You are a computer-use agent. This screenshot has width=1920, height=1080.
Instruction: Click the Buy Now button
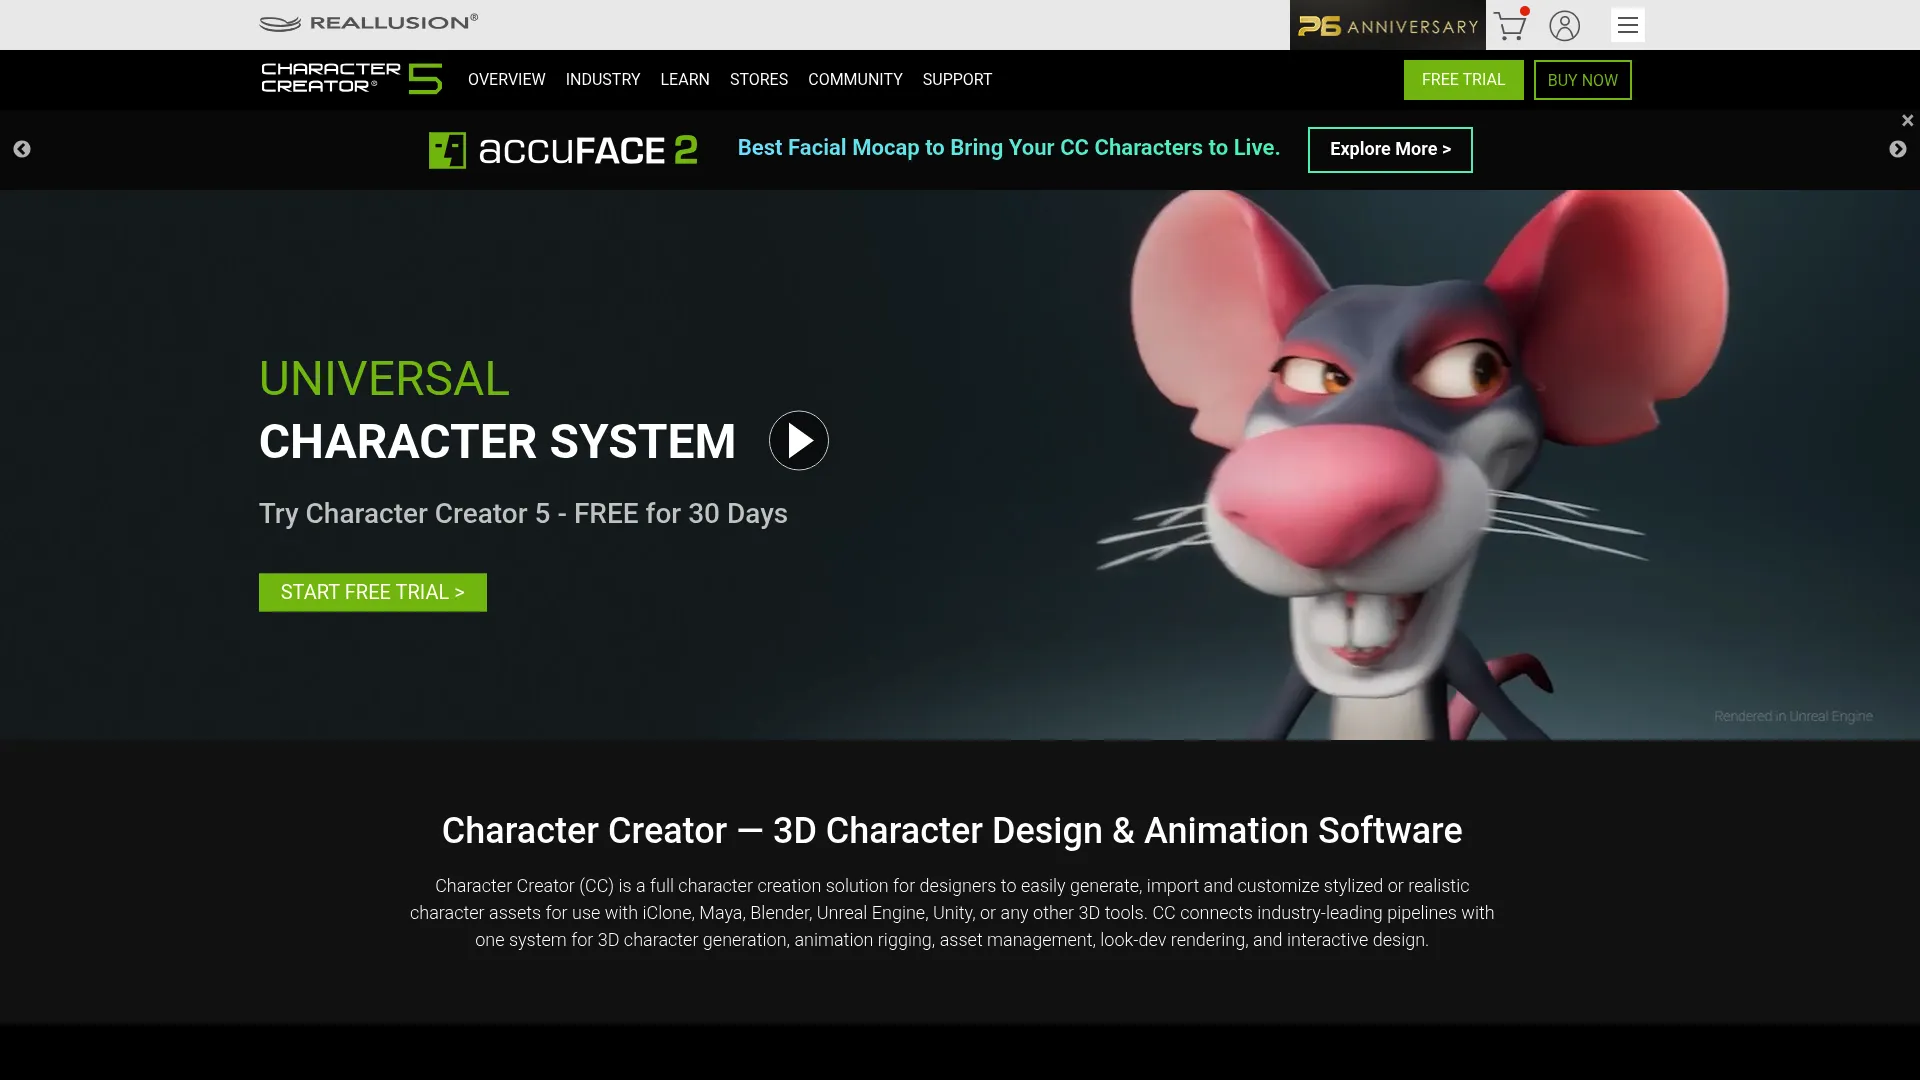coord(1583,80)
